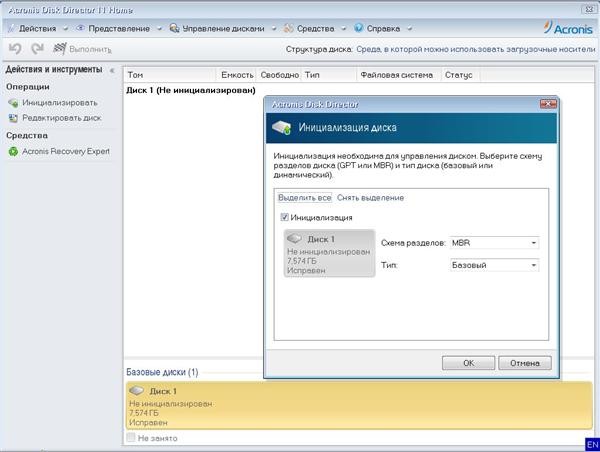Click the help question mark icon
The image size is (600, 452).
click(x=359, y=28)
